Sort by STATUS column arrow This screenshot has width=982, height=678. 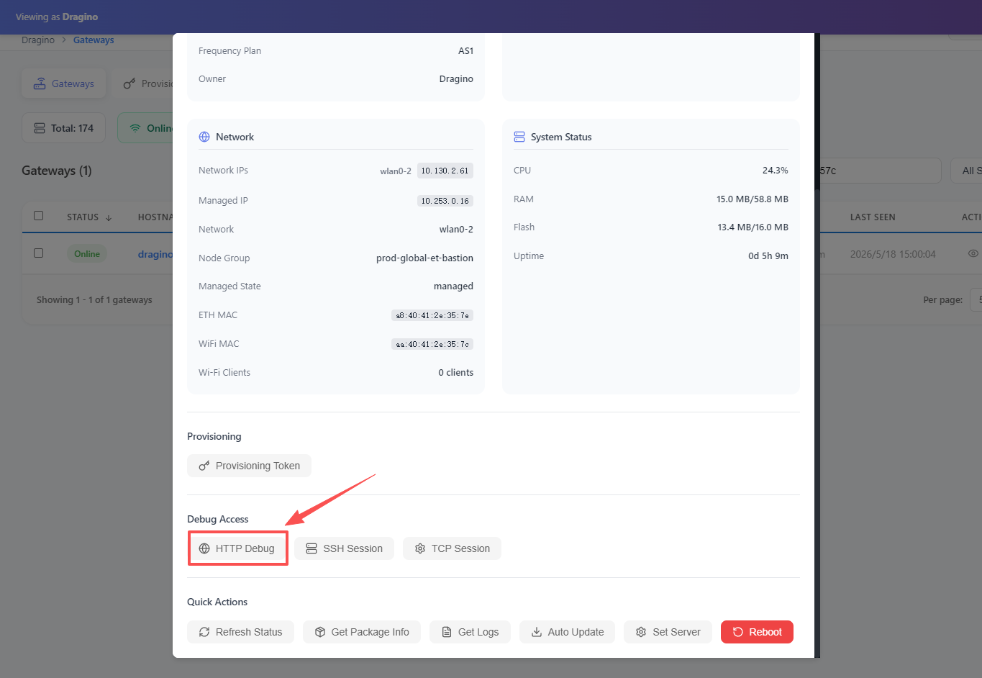point(108,217)
